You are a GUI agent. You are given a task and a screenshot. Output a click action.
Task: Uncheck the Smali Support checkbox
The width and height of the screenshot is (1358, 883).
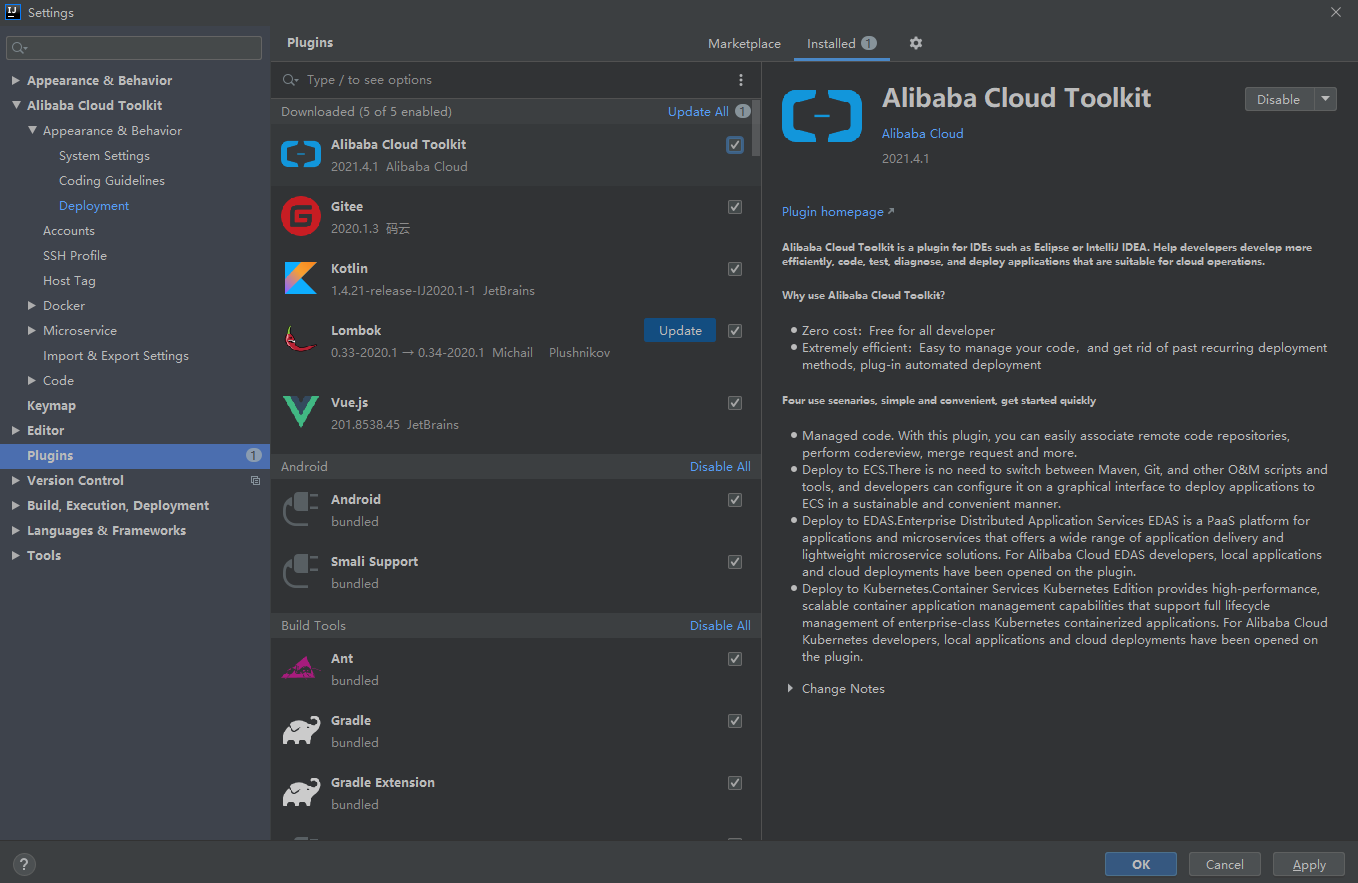coord(735,562)
